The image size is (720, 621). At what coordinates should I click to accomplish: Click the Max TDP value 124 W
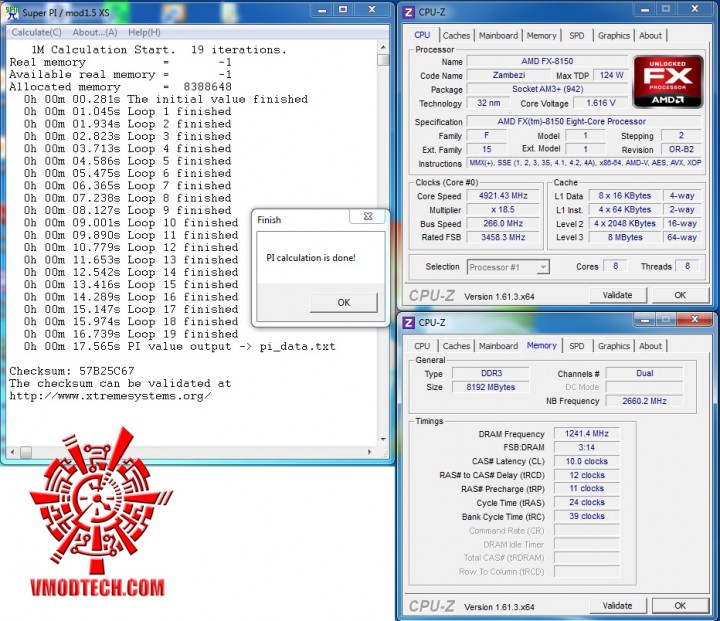click(611, 75)
